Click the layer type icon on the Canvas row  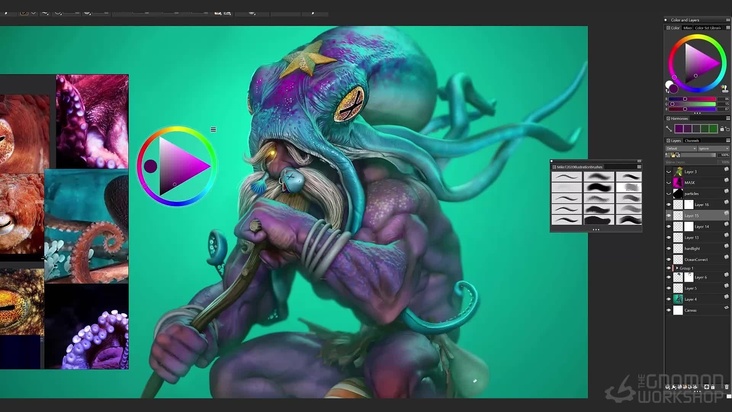(x=726, y=308)
